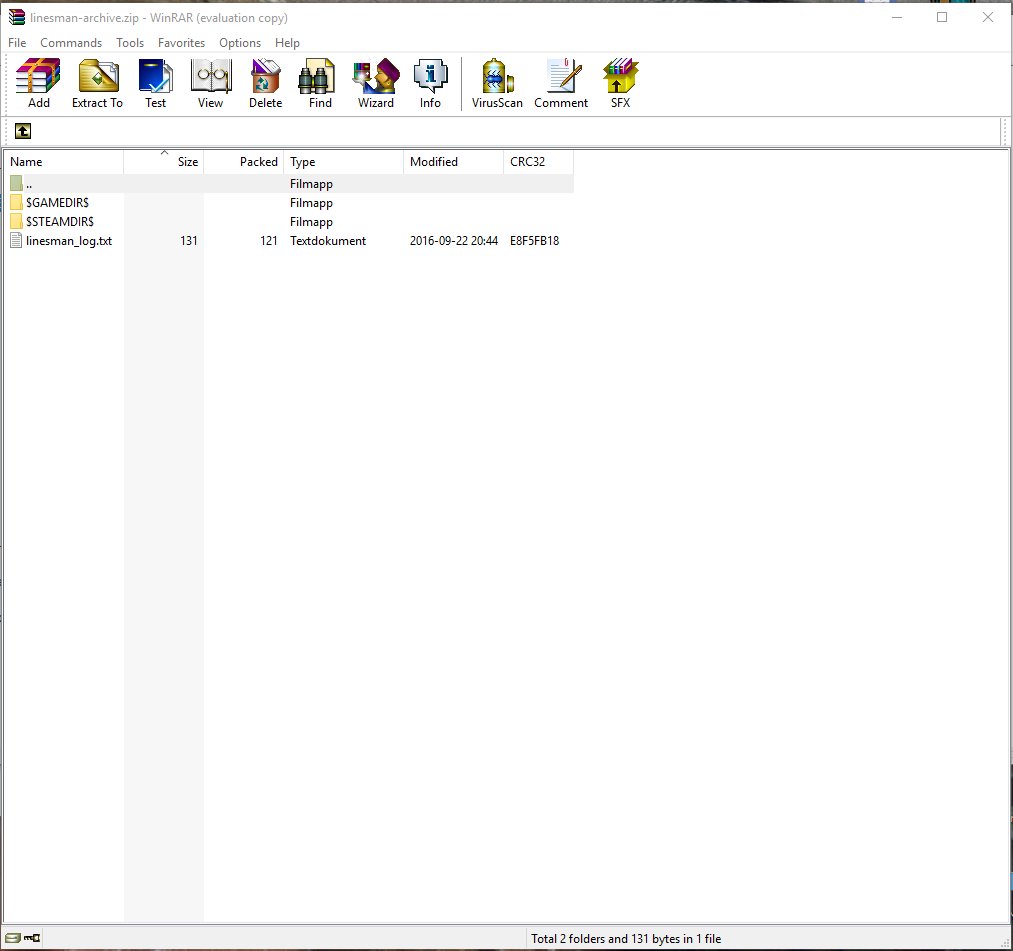Maximize the WinRAR window
Screen dimensions: 1013x951
tap(942, 17)
